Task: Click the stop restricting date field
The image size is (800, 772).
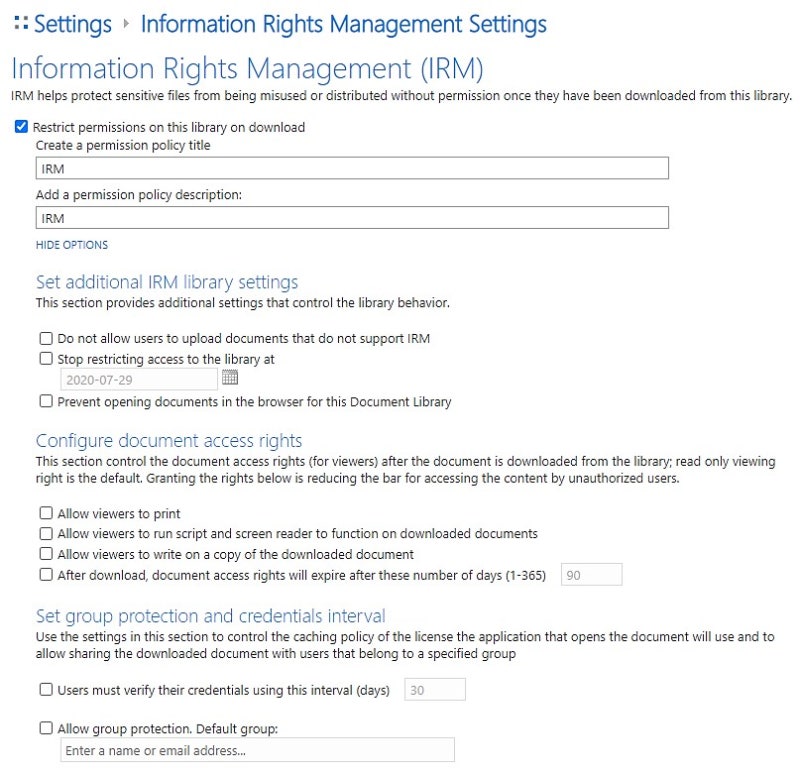Action: click(x=139, y=379)
